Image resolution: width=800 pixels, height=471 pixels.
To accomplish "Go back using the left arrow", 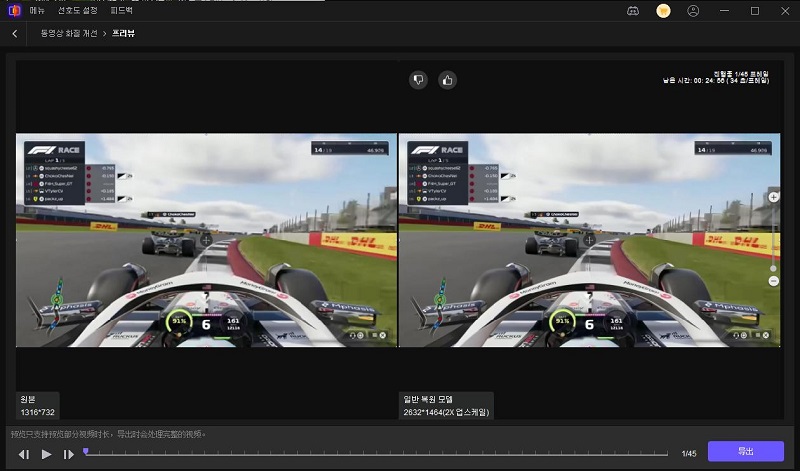I will (15, 33).
